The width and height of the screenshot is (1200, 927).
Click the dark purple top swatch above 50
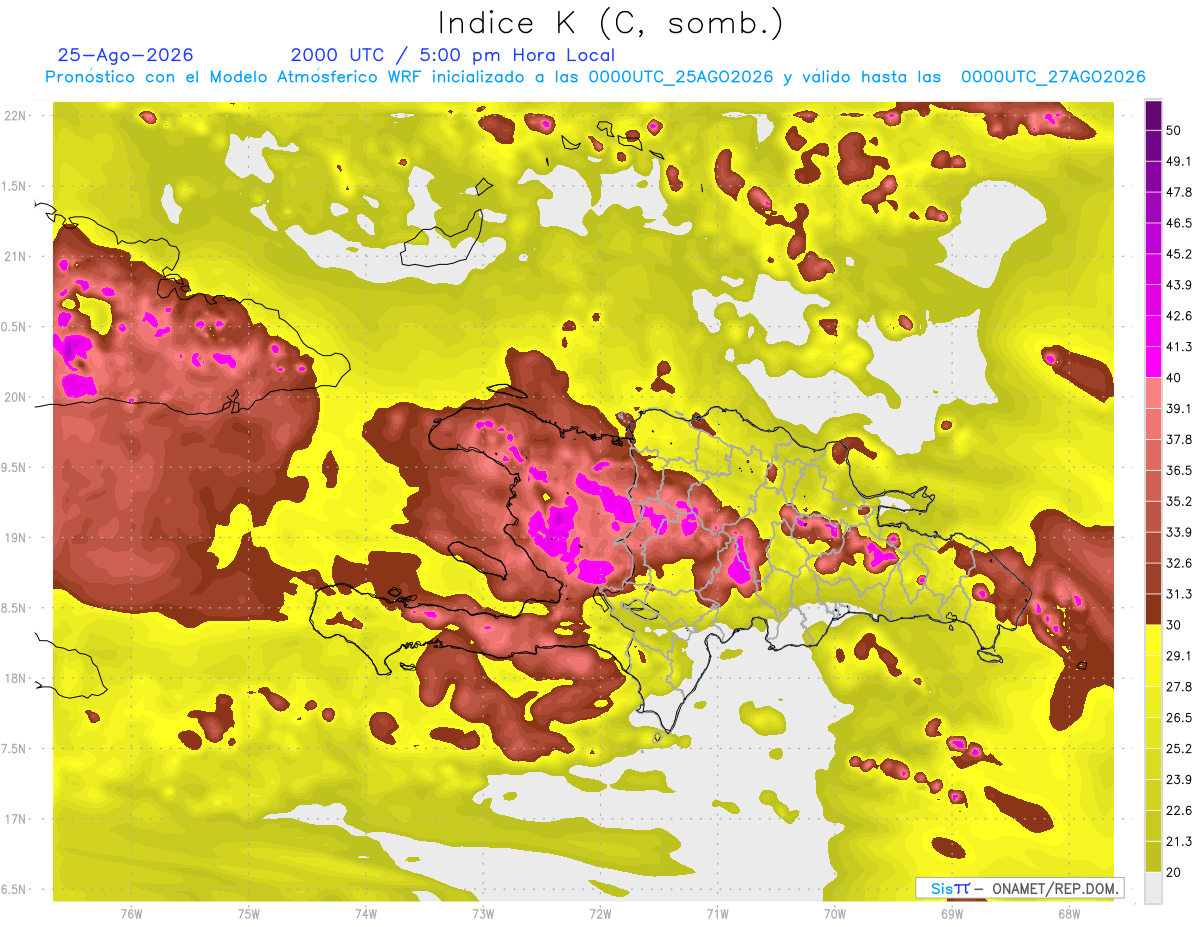coord(1153,117)
